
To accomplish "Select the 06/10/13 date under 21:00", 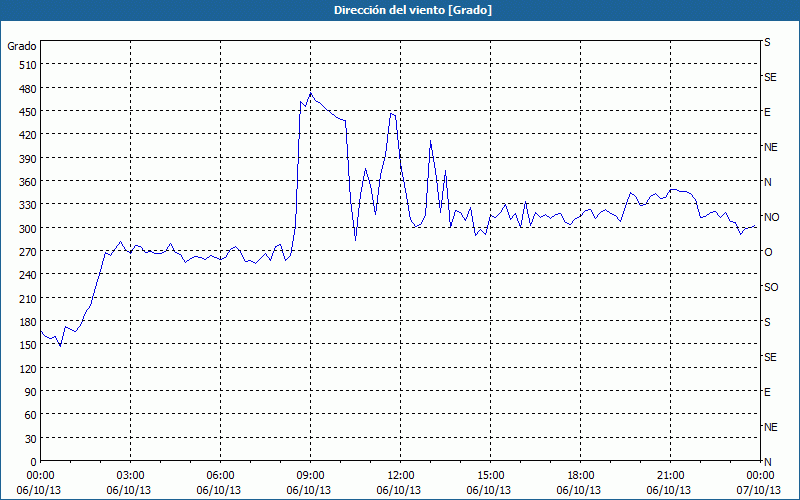I will [669, 490].
